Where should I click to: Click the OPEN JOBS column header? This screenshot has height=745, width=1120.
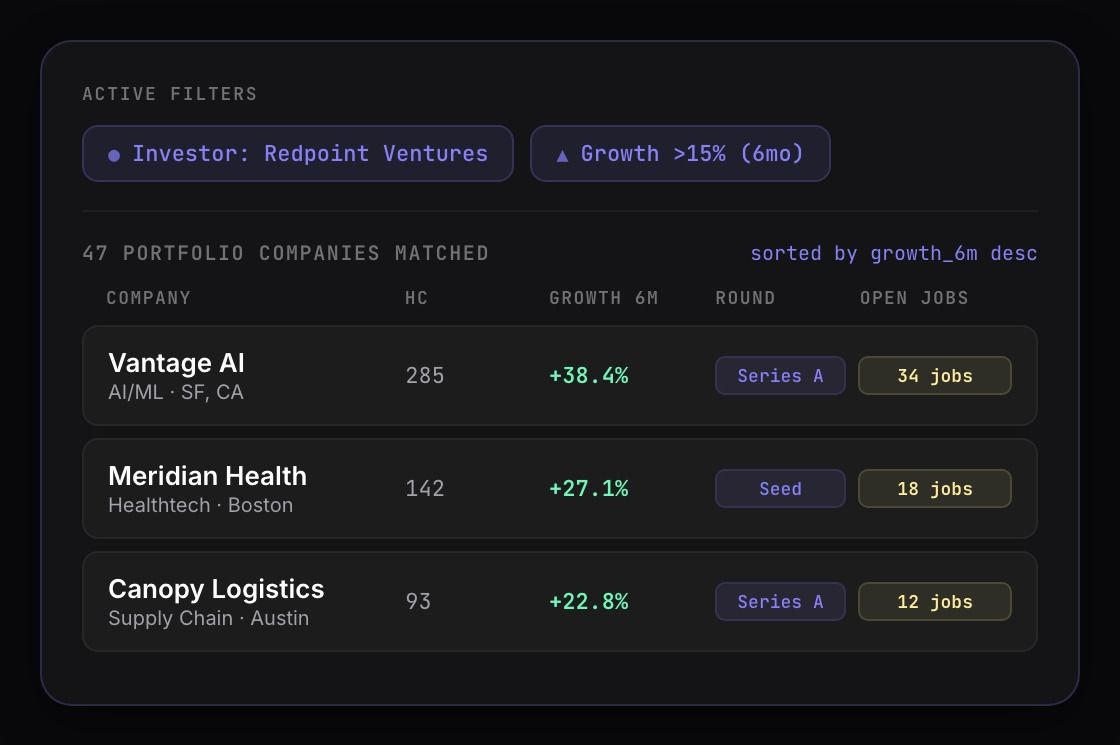click(x=914, y=298)
